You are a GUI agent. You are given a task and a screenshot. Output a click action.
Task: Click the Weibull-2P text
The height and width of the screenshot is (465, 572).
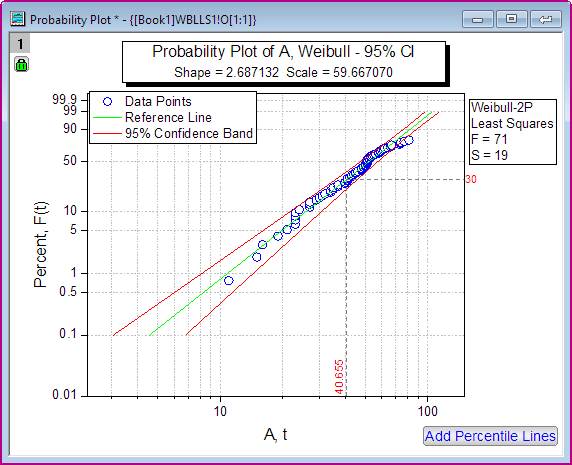(502, 107)
